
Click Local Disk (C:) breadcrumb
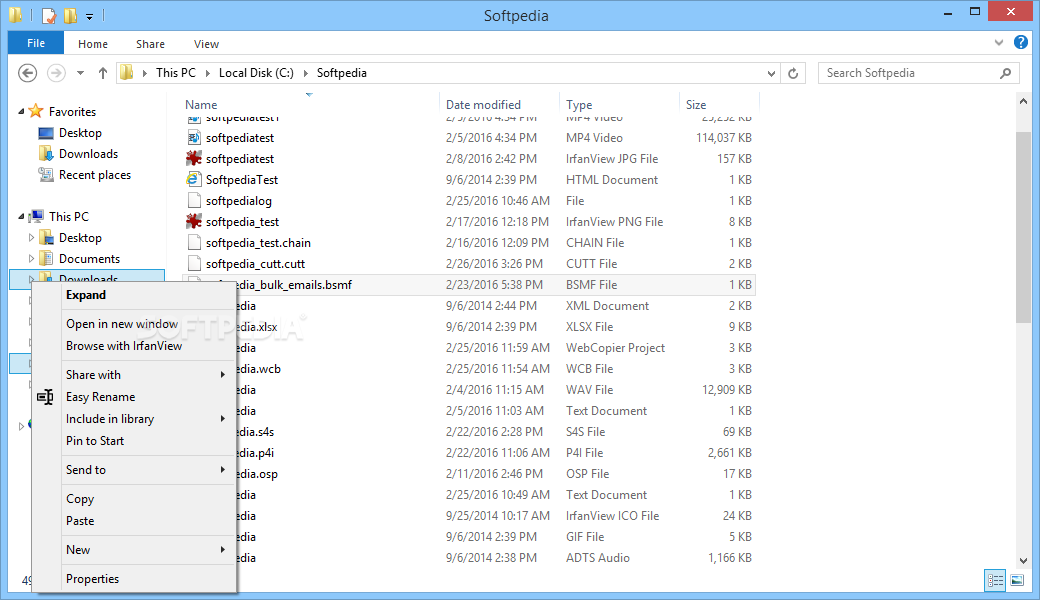256,73
